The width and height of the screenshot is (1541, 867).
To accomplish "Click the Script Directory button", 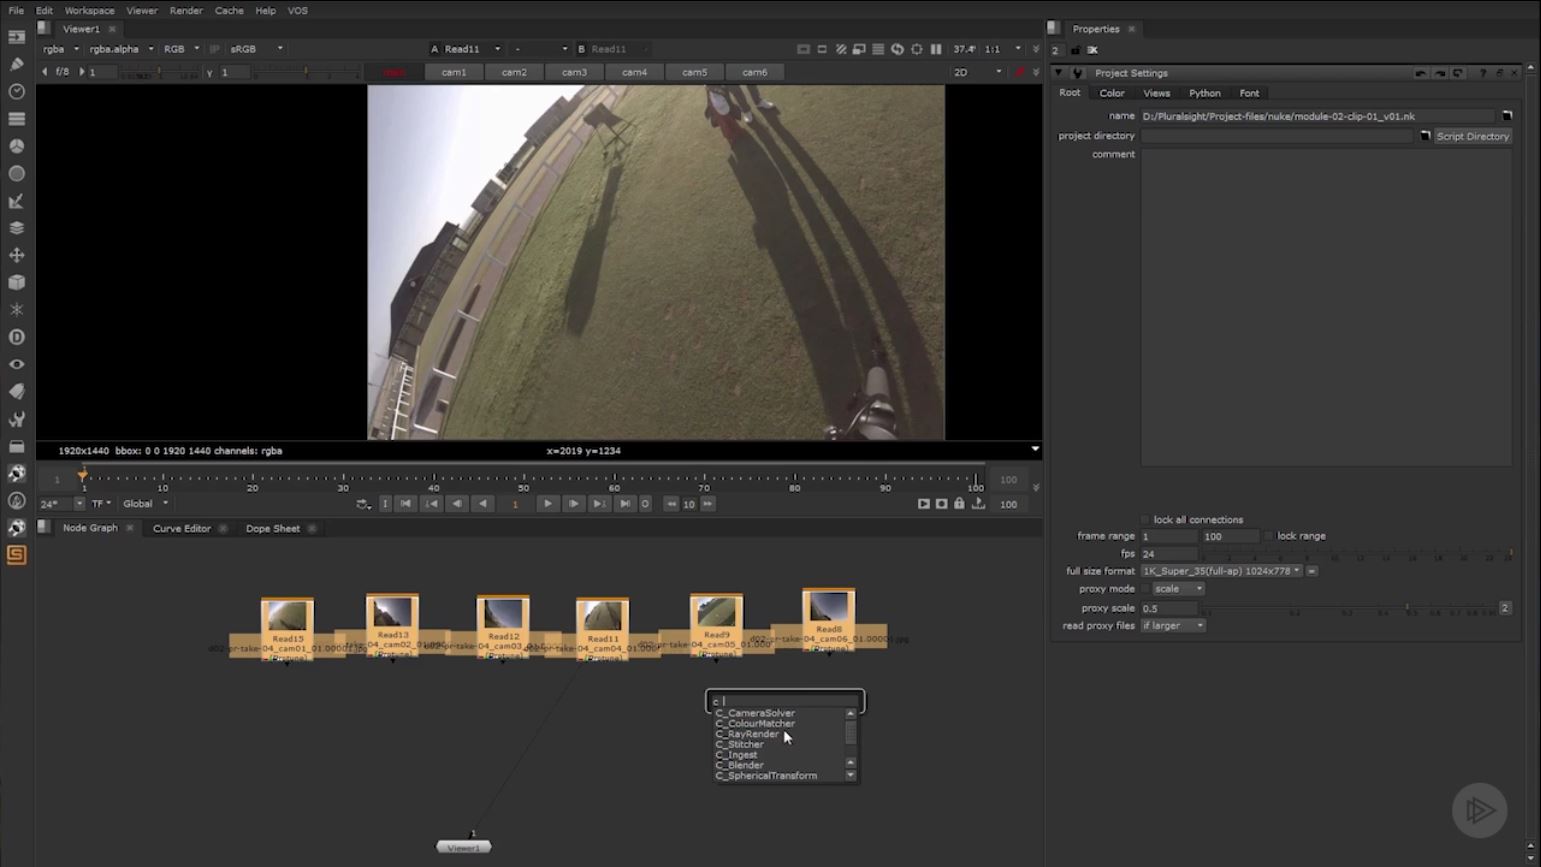I will 1473,136.
